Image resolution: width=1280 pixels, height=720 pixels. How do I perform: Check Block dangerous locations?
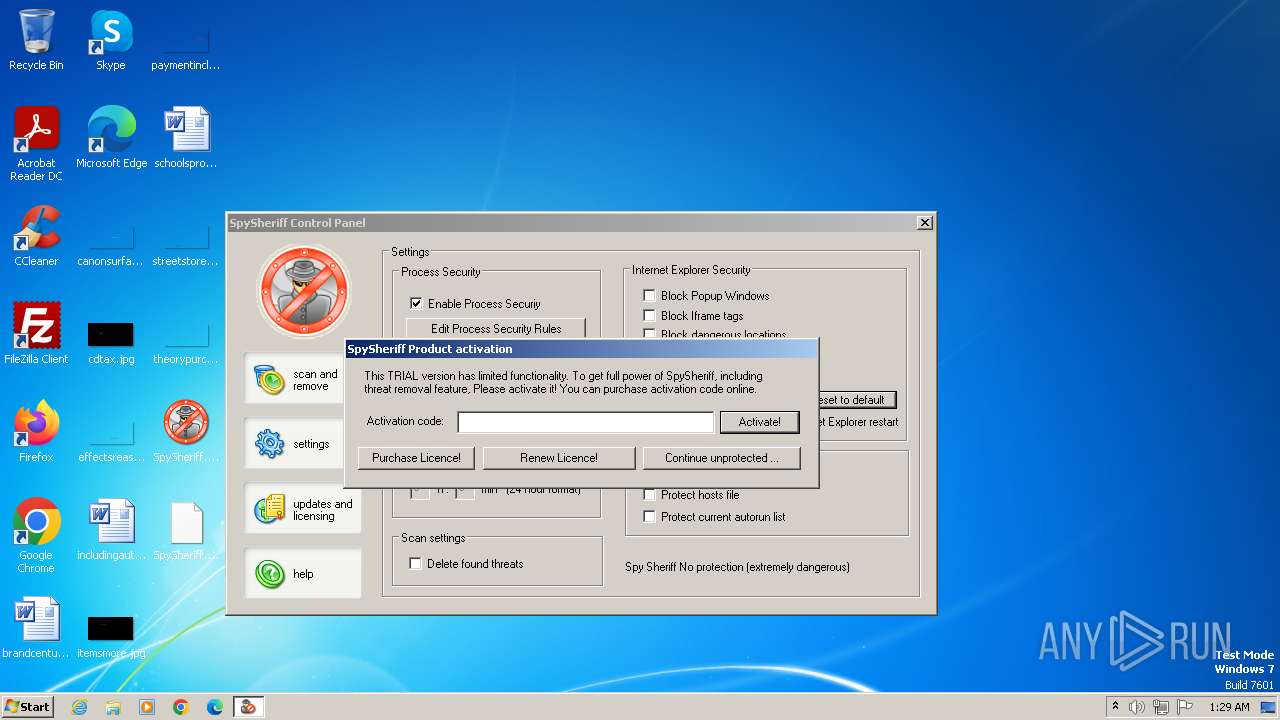[x=649, y=334]
